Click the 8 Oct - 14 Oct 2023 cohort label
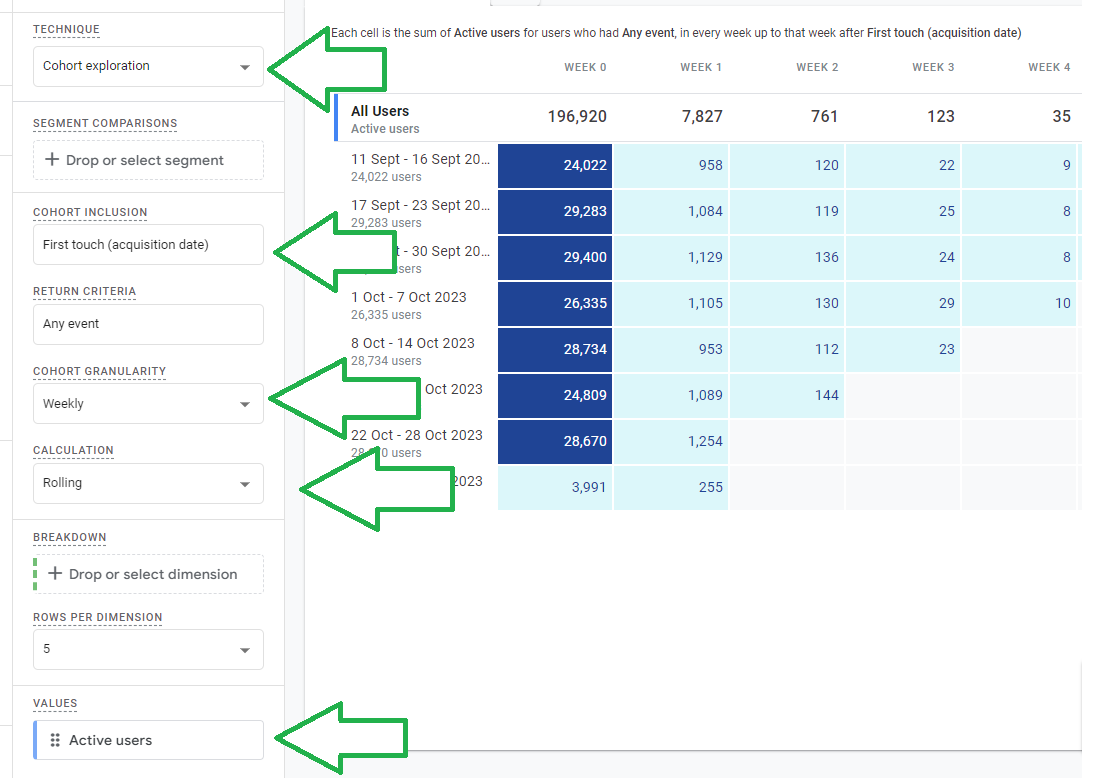Image resolution: width=1120 pixels, height=778 pixels. (x=413, y=343)
